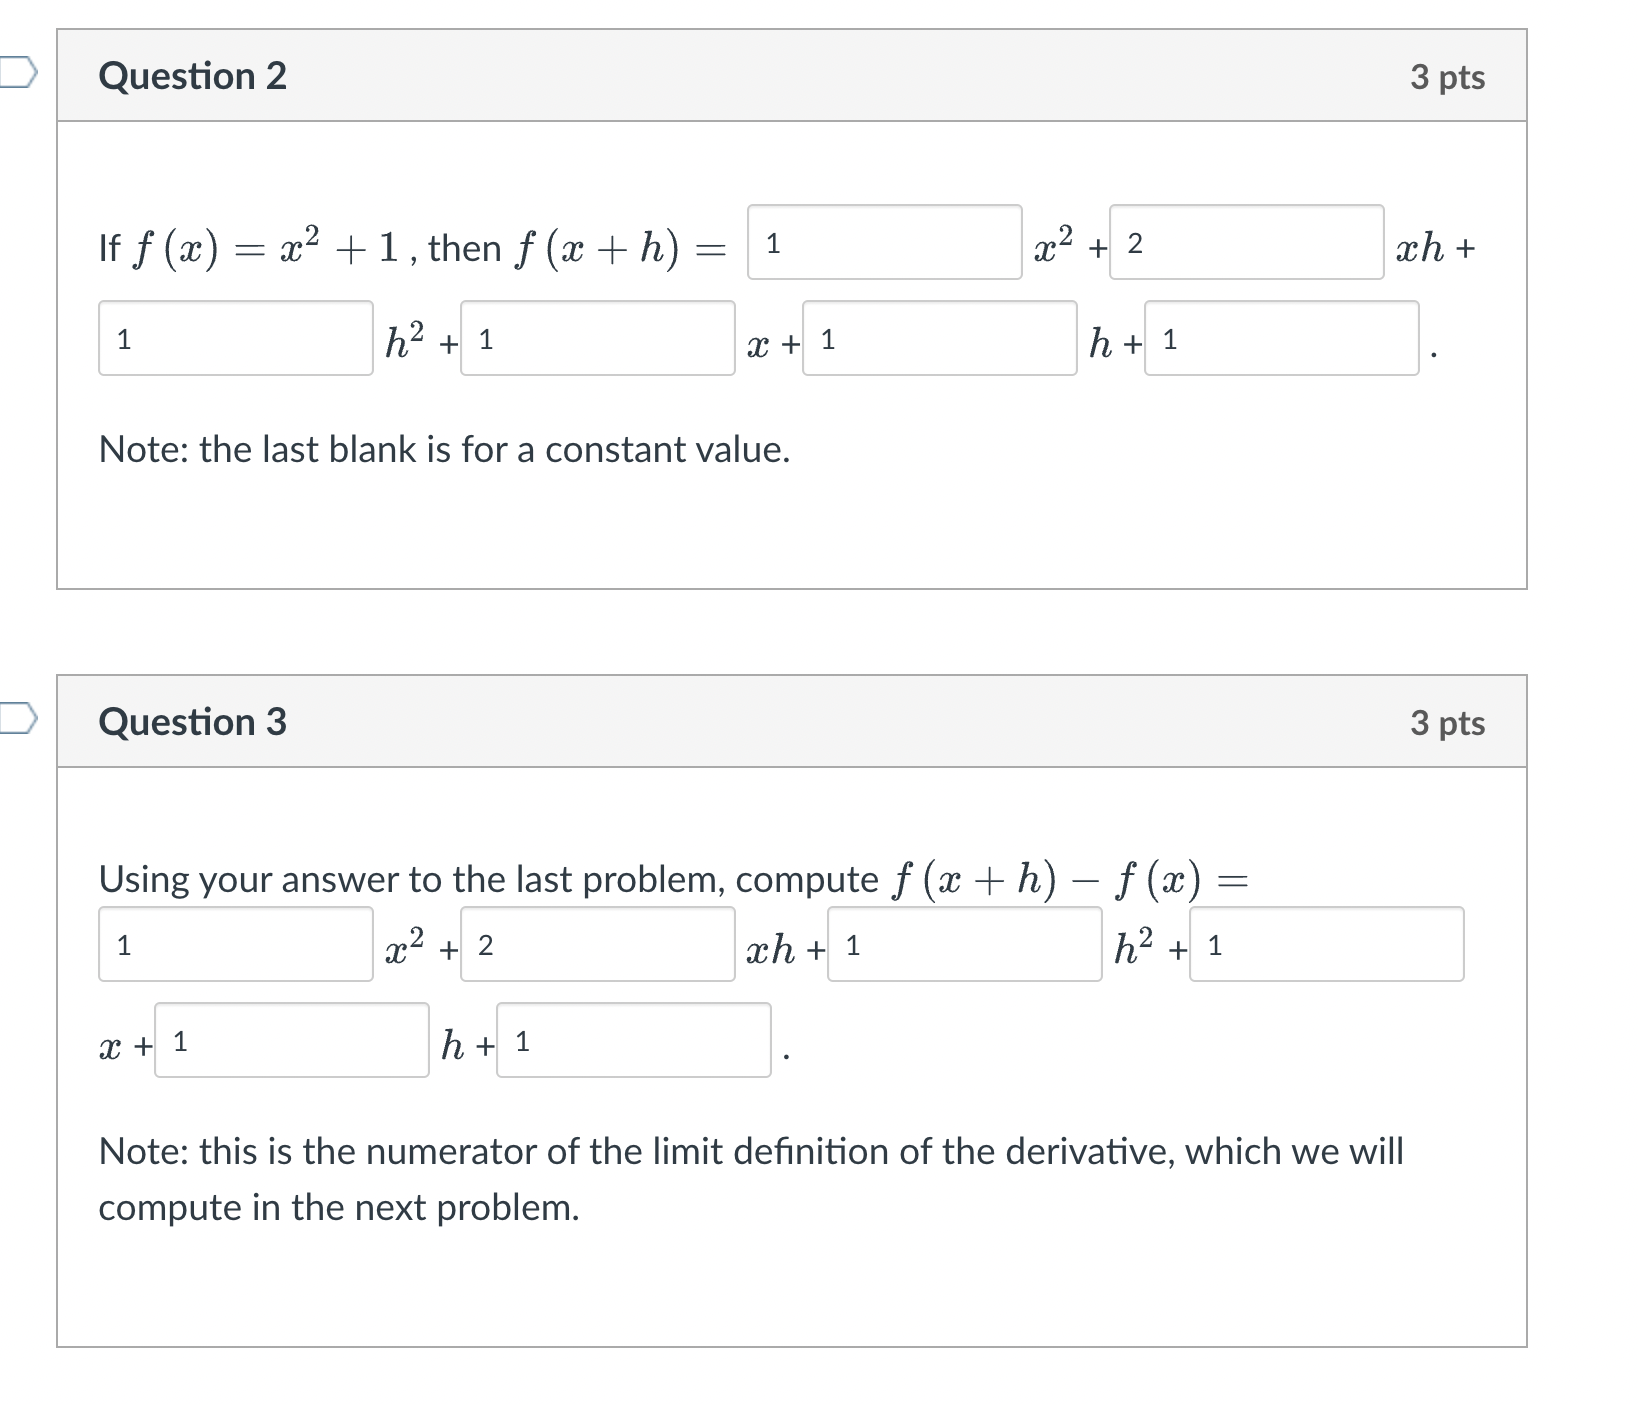Click Question 2's h coefficient input box
The width and height of the screenshot is (1638, 1404).
tap(939, 338)
